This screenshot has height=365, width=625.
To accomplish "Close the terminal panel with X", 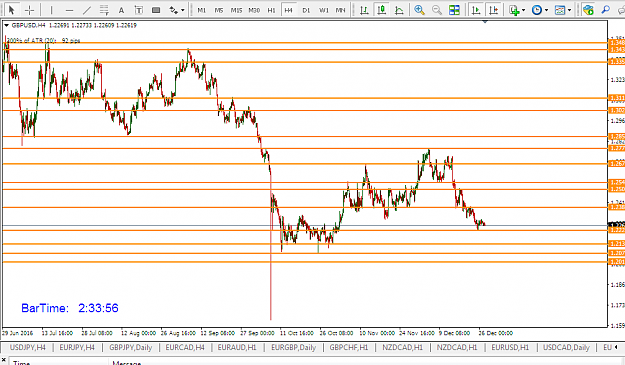I will point(4,360).
